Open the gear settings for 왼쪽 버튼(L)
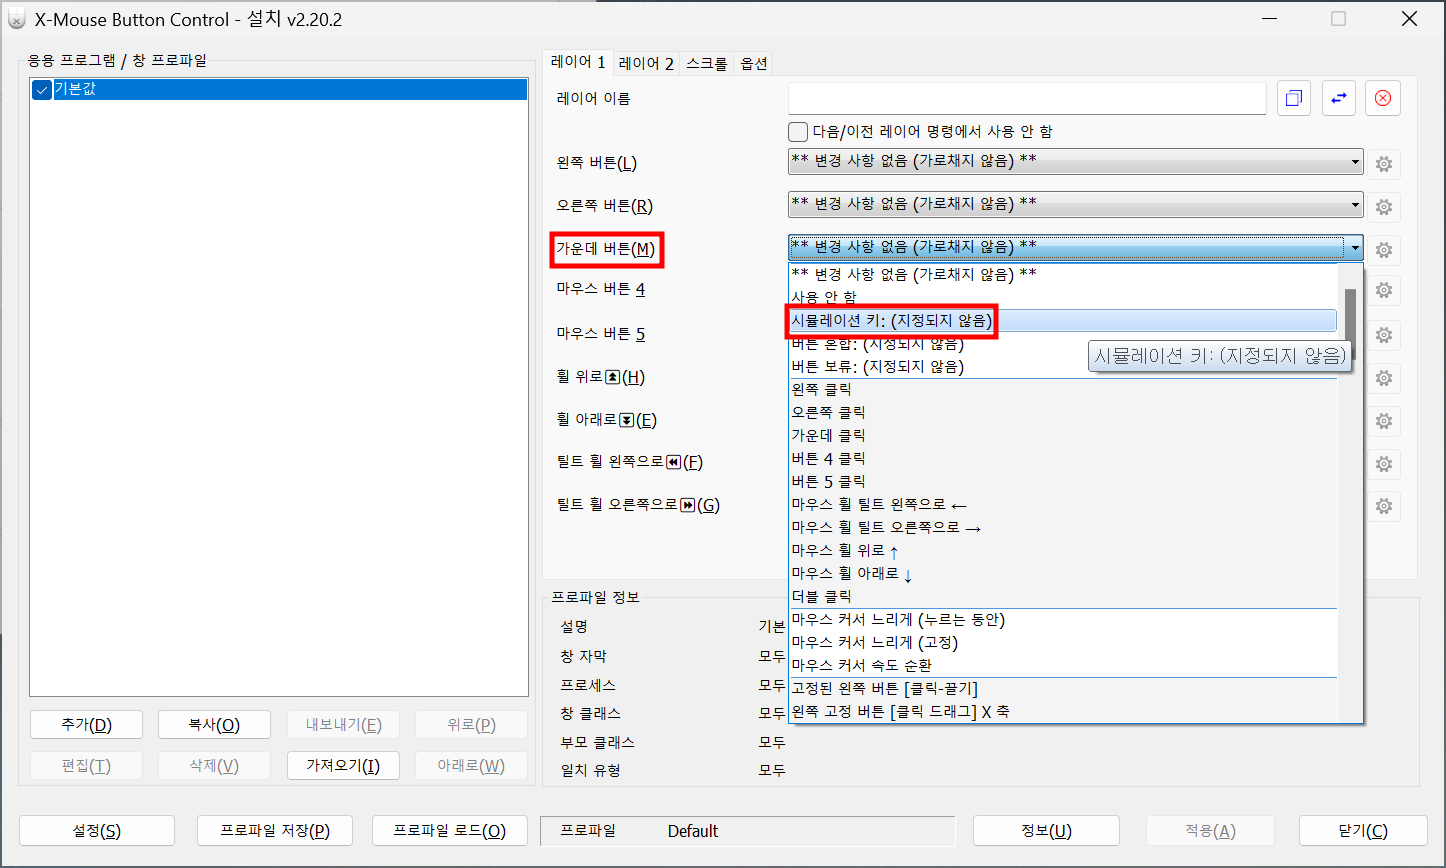Image resolution: width=1446 pixels, height=868 pixels. (1384, 164)
